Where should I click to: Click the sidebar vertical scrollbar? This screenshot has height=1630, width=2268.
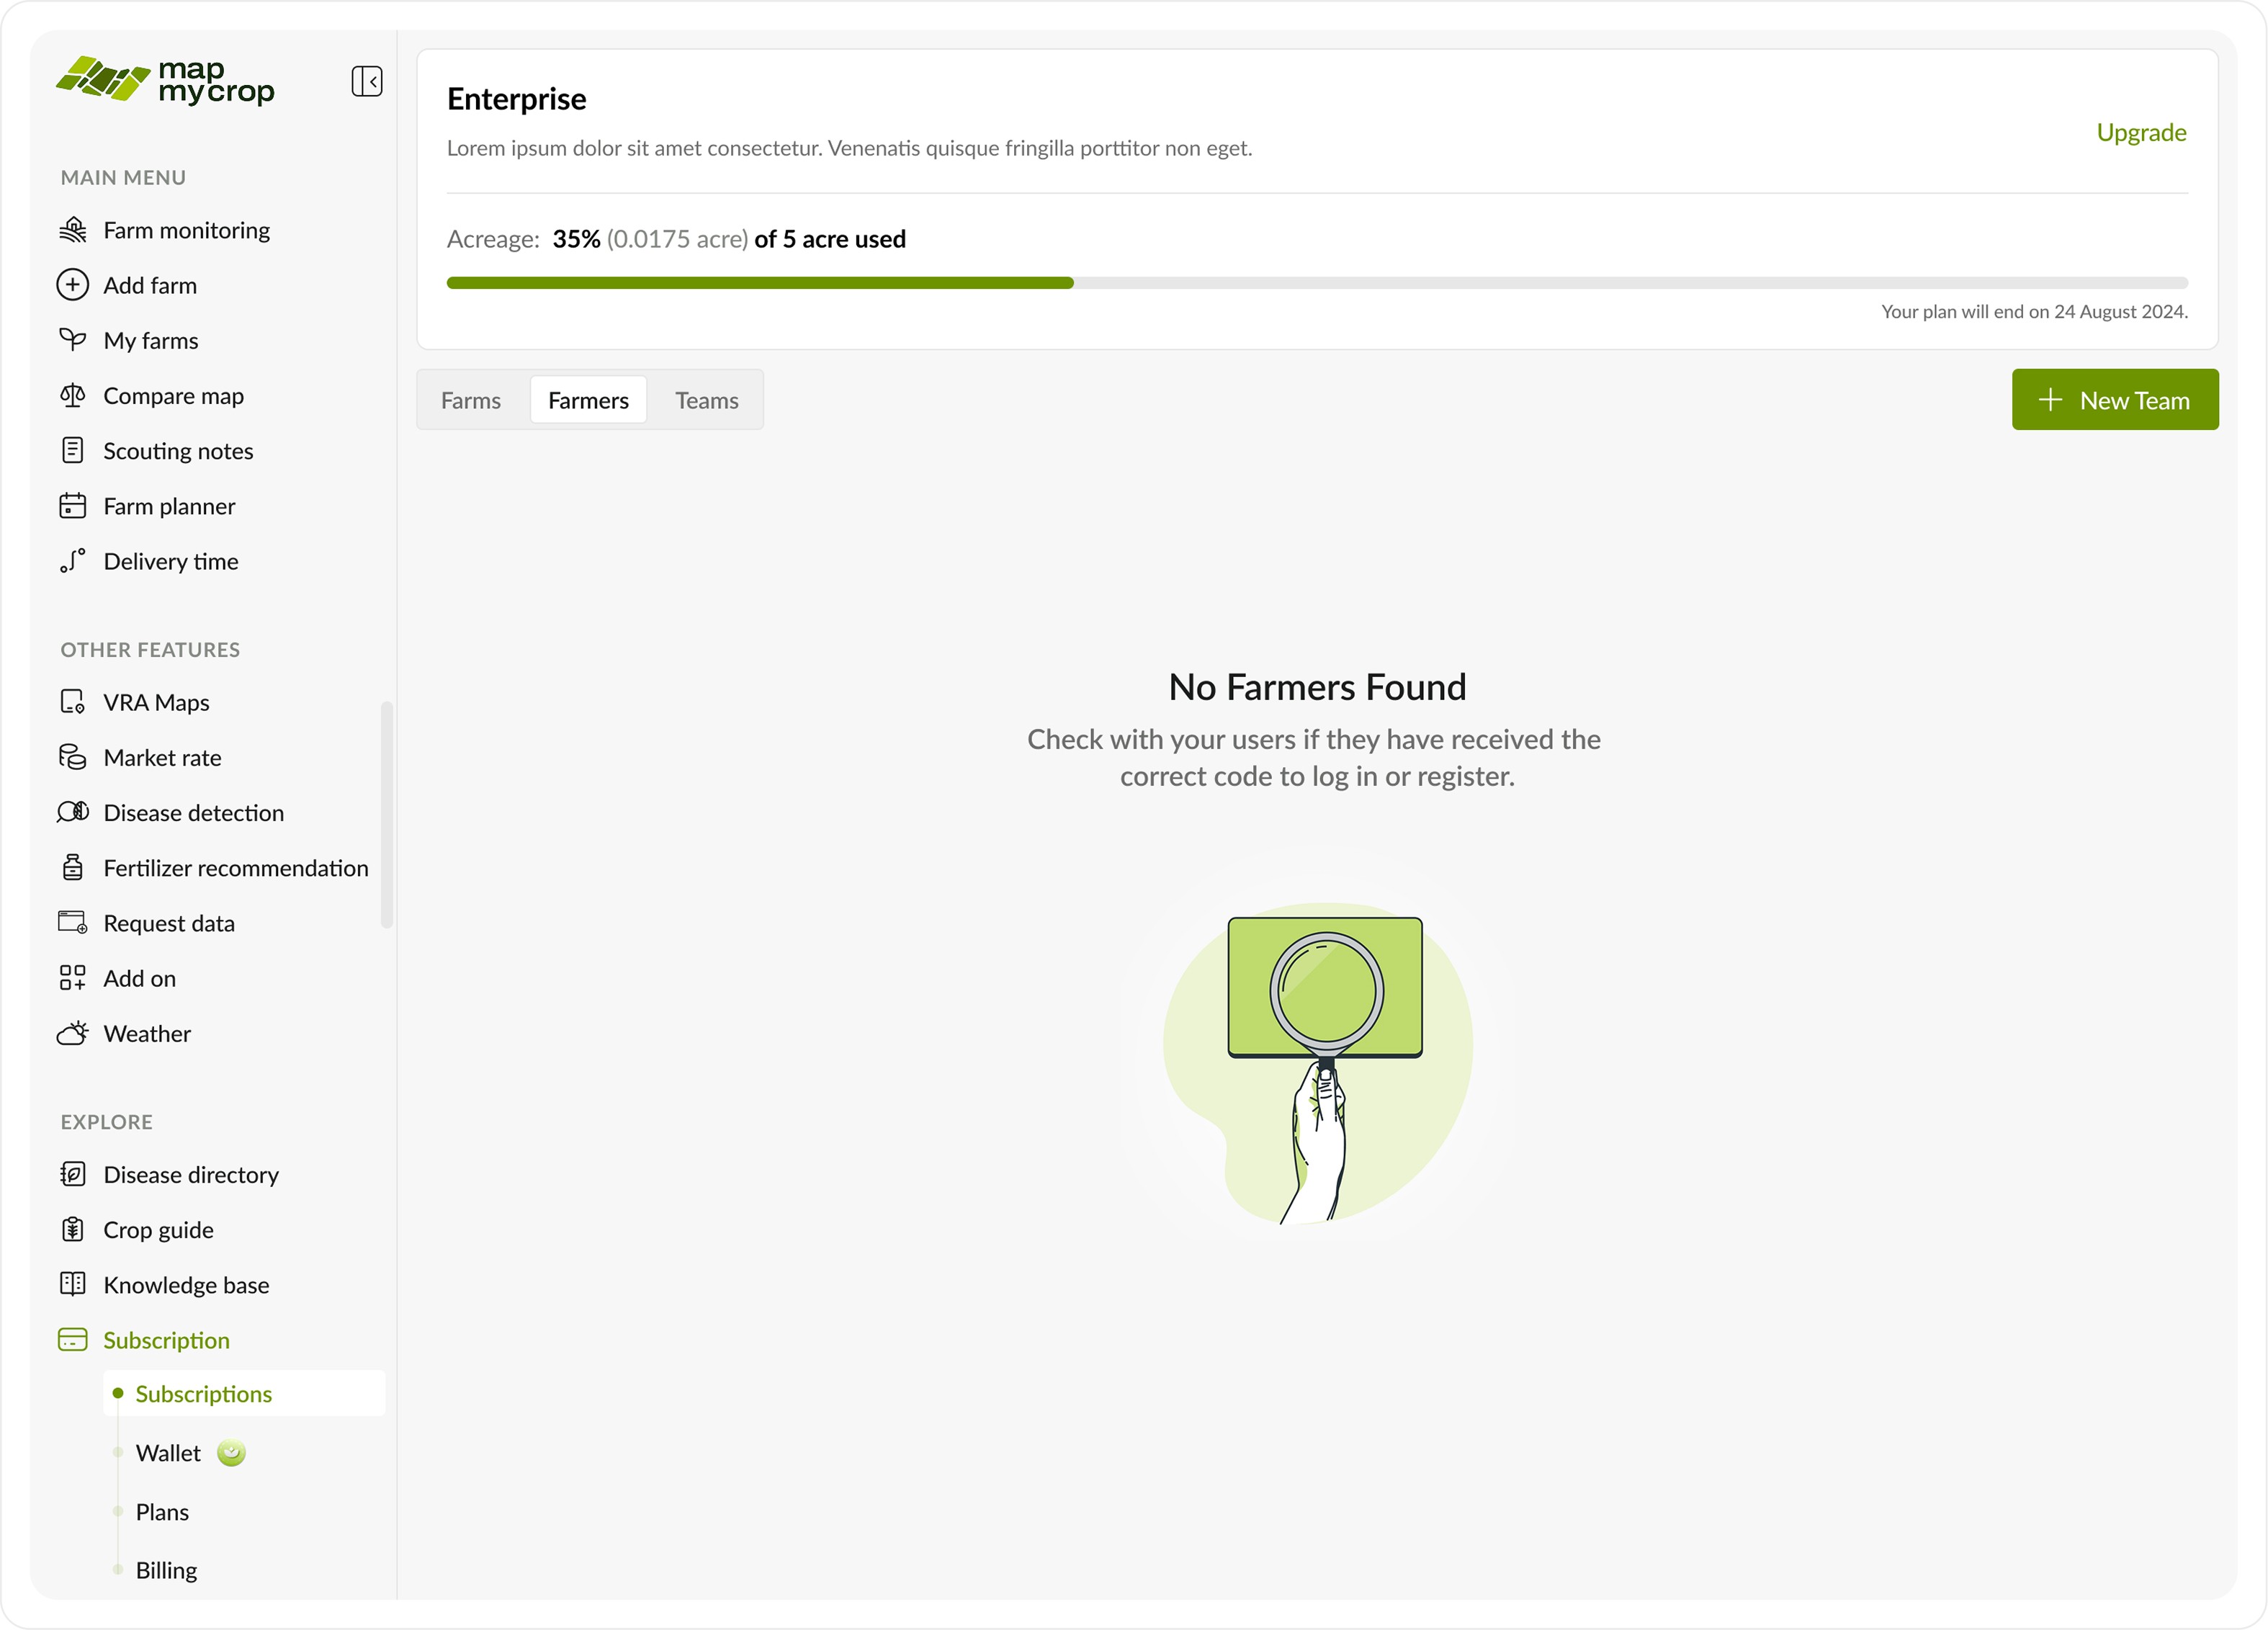[386, 815]
